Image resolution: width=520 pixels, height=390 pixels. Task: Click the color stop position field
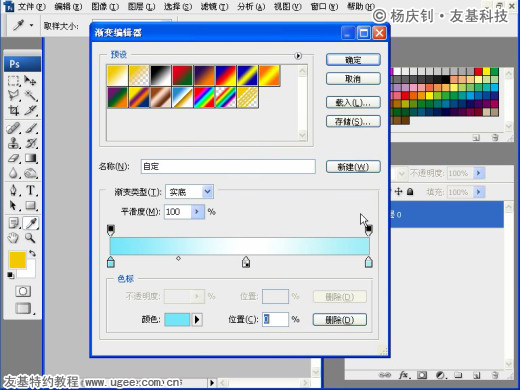point(275,319)
